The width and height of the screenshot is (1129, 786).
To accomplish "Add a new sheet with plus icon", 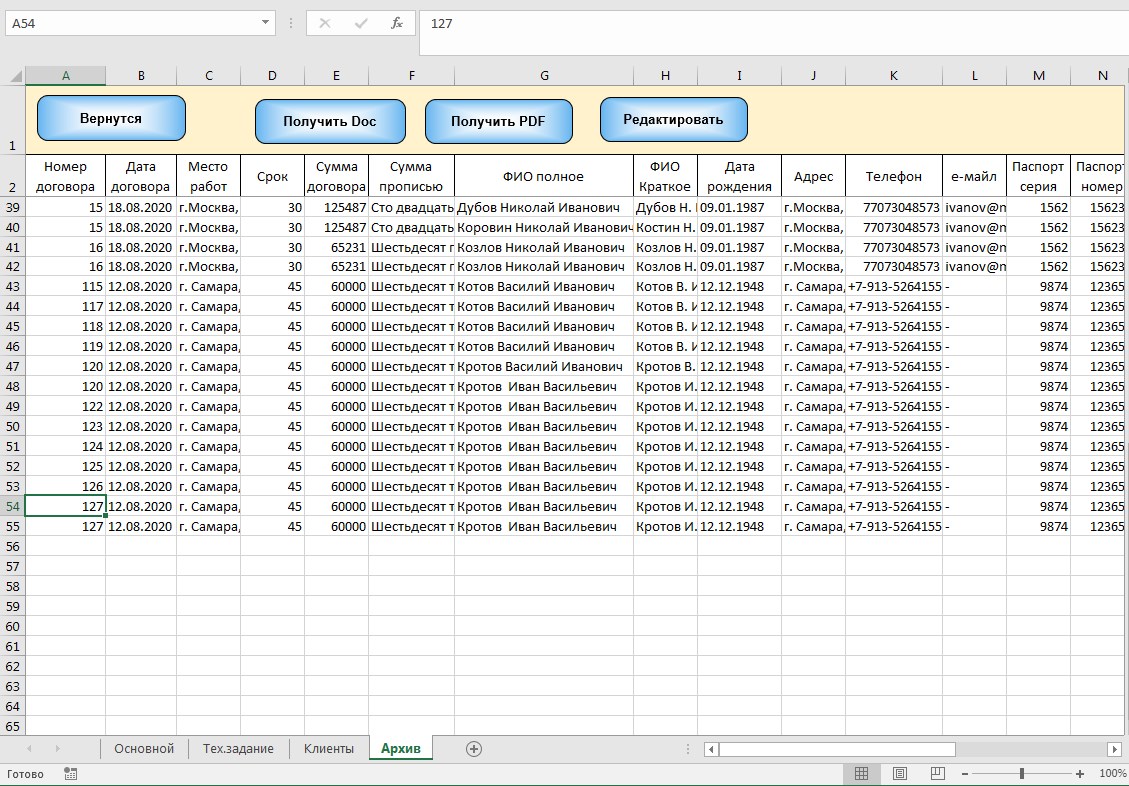I will coord(474,749).
